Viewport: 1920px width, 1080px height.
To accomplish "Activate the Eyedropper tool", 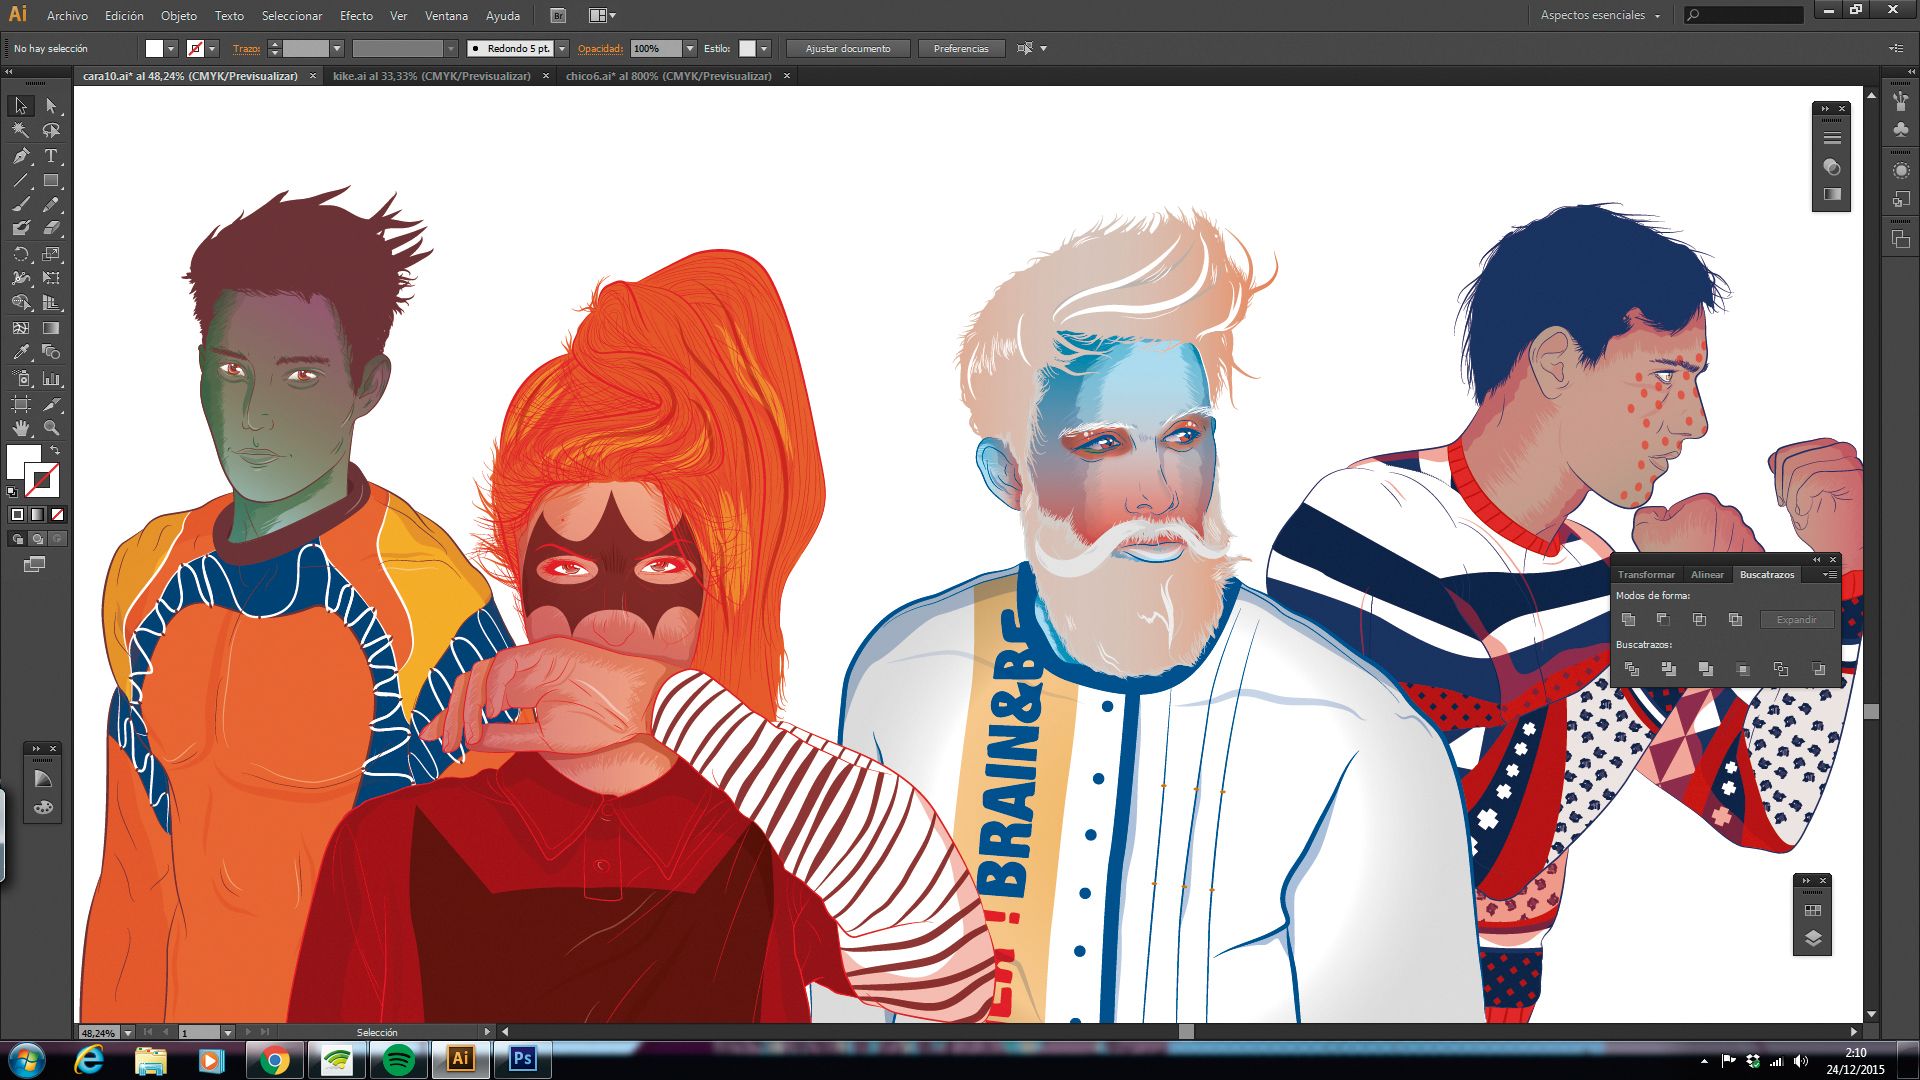I will point(21,352).
